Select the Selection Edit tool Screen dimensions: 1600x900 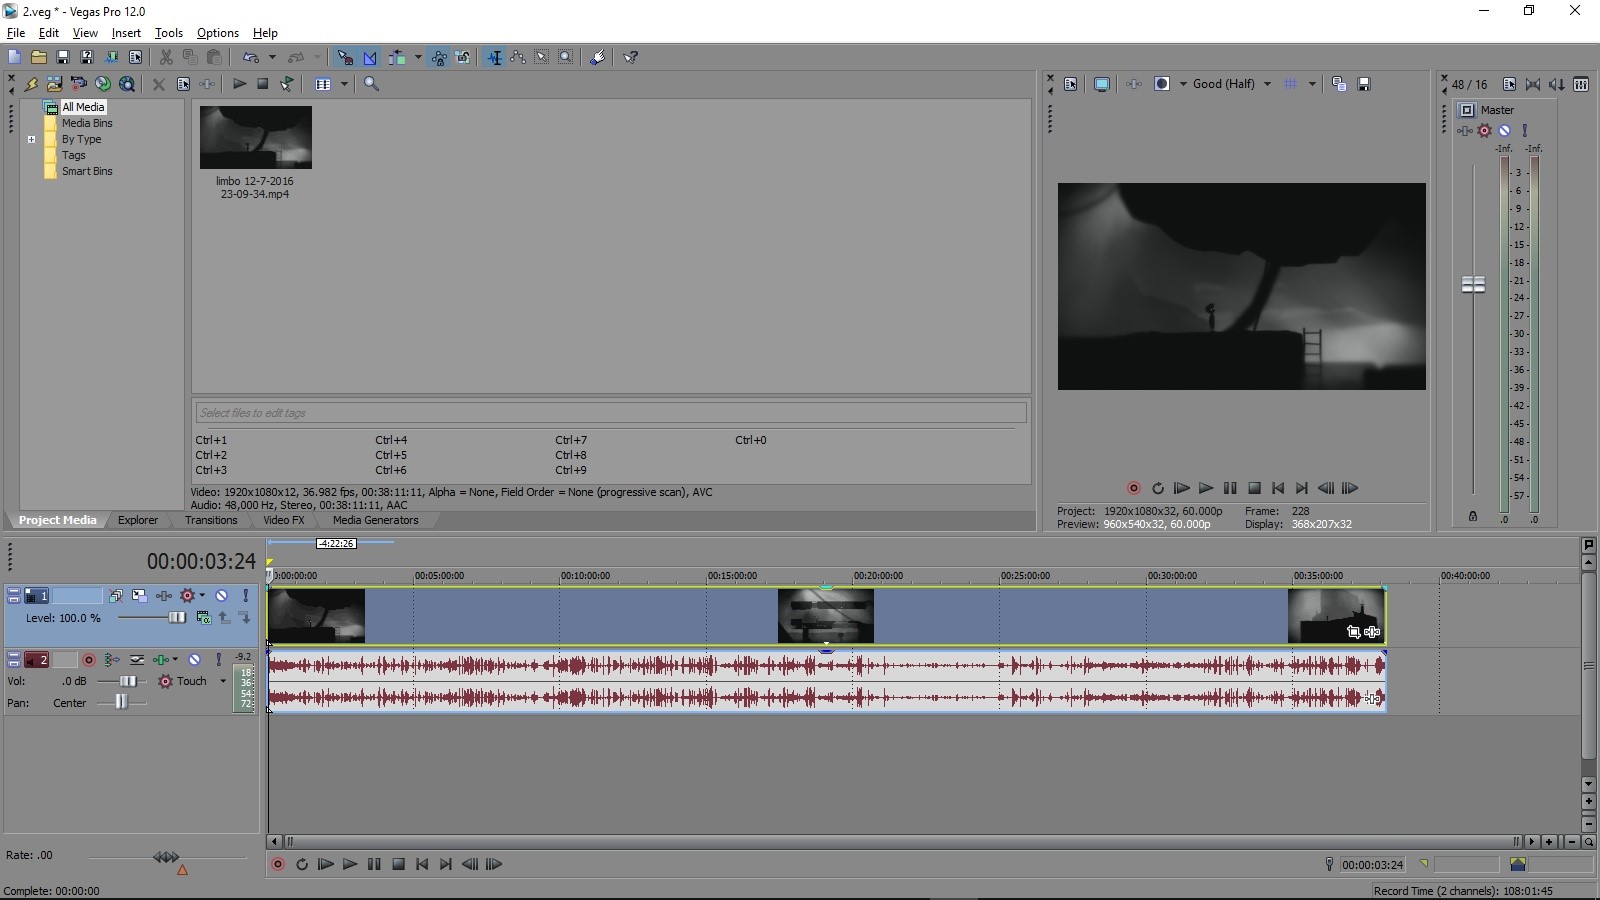coord(542,57)
